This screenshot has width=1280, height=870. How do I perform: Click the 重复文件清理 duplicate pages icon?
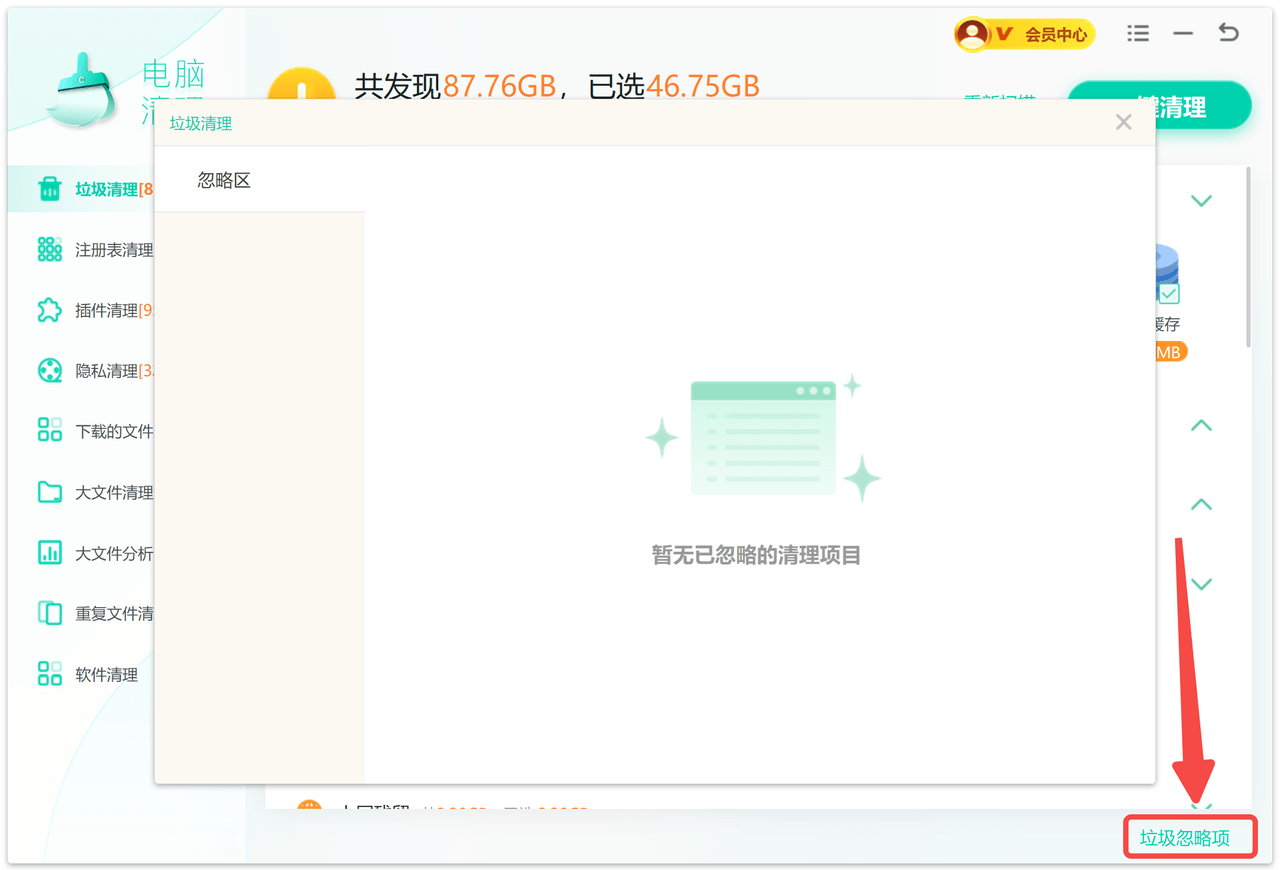[x=49, y=613]
